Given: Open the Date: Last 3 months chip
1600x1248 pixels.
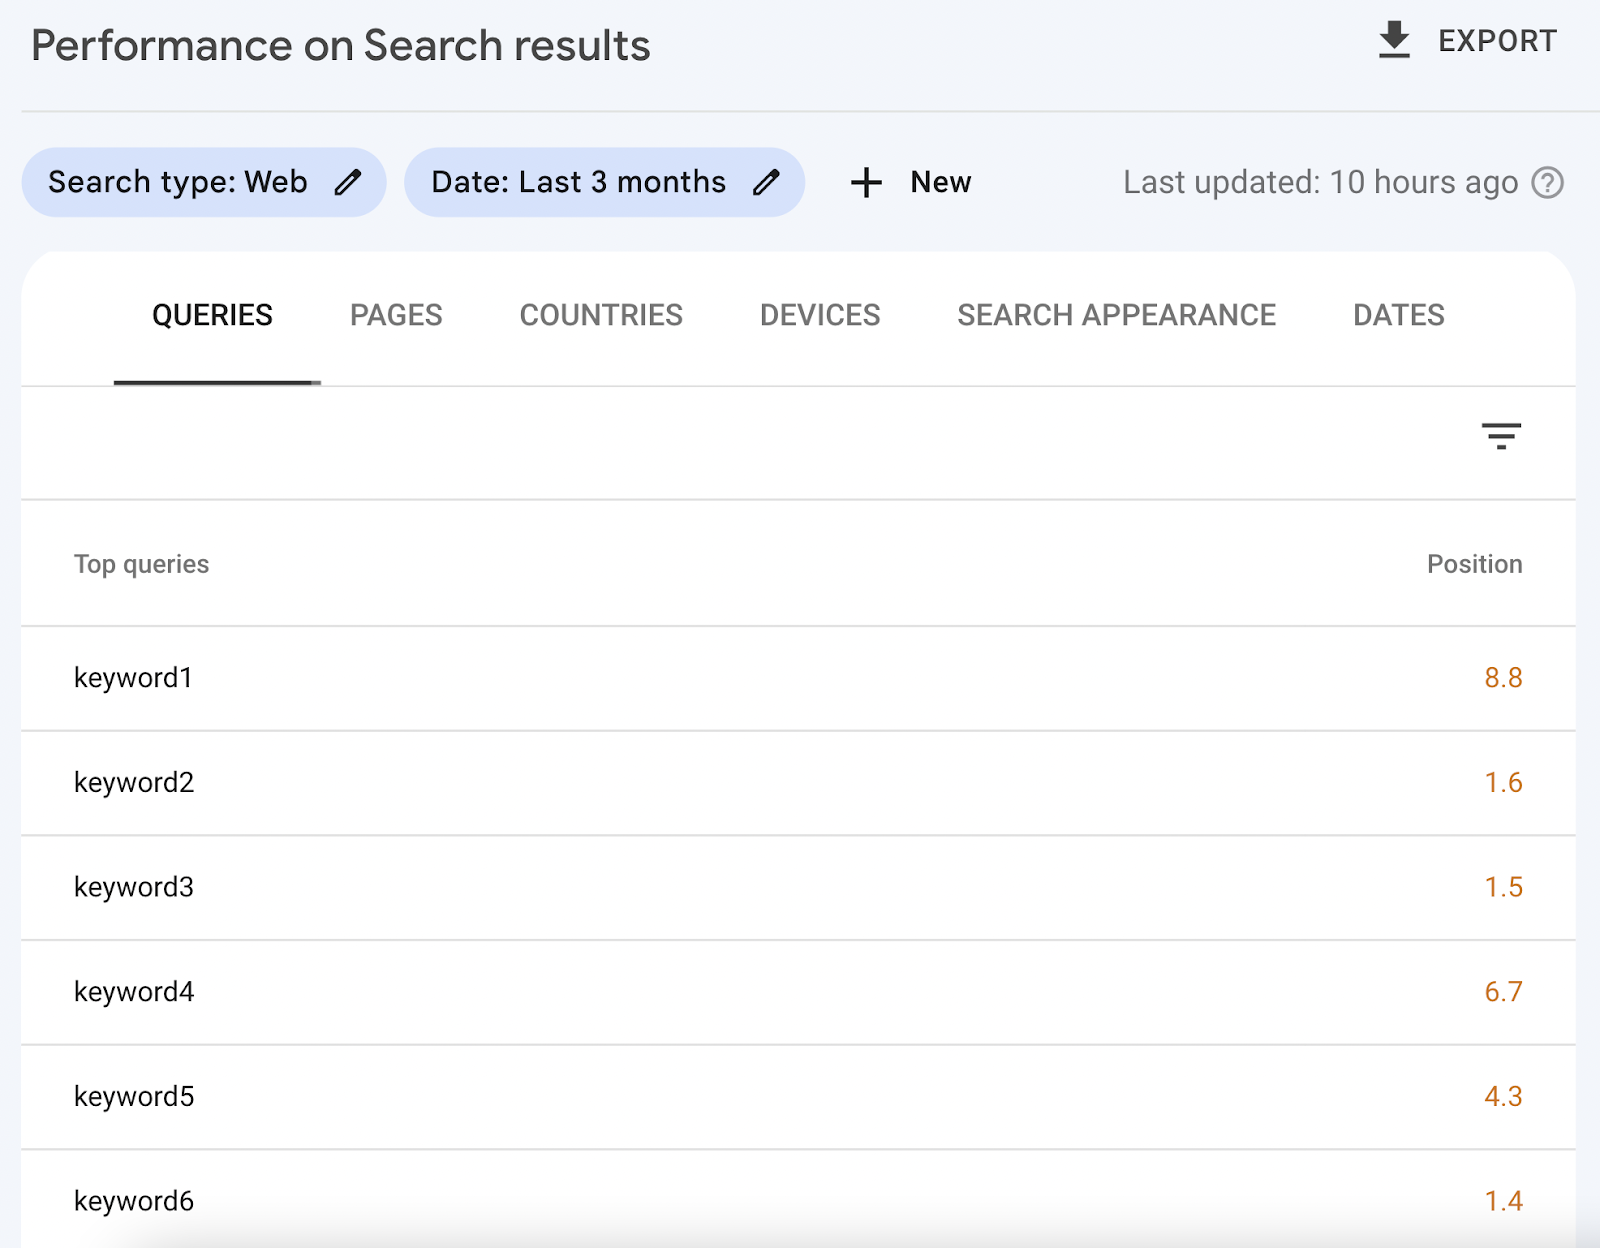Looking at the screenshot, I should click(x=578, y=182).
